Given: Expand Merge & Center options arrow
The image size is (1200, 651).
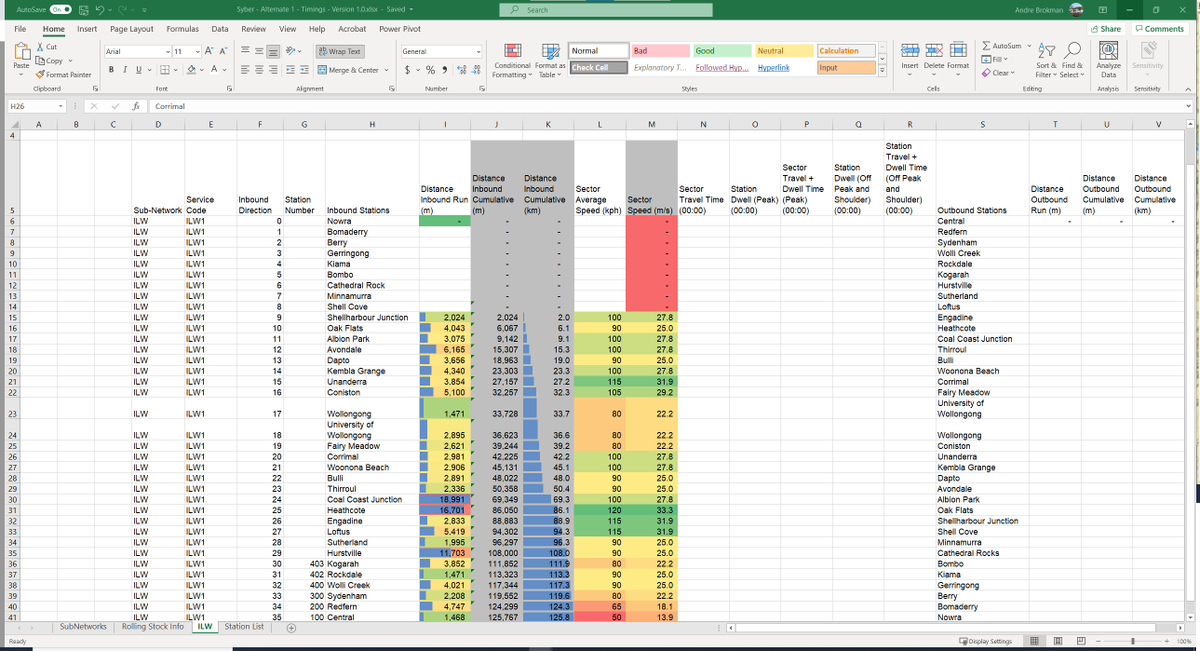Looking at the screenshot, I should [x=385, y=70].
